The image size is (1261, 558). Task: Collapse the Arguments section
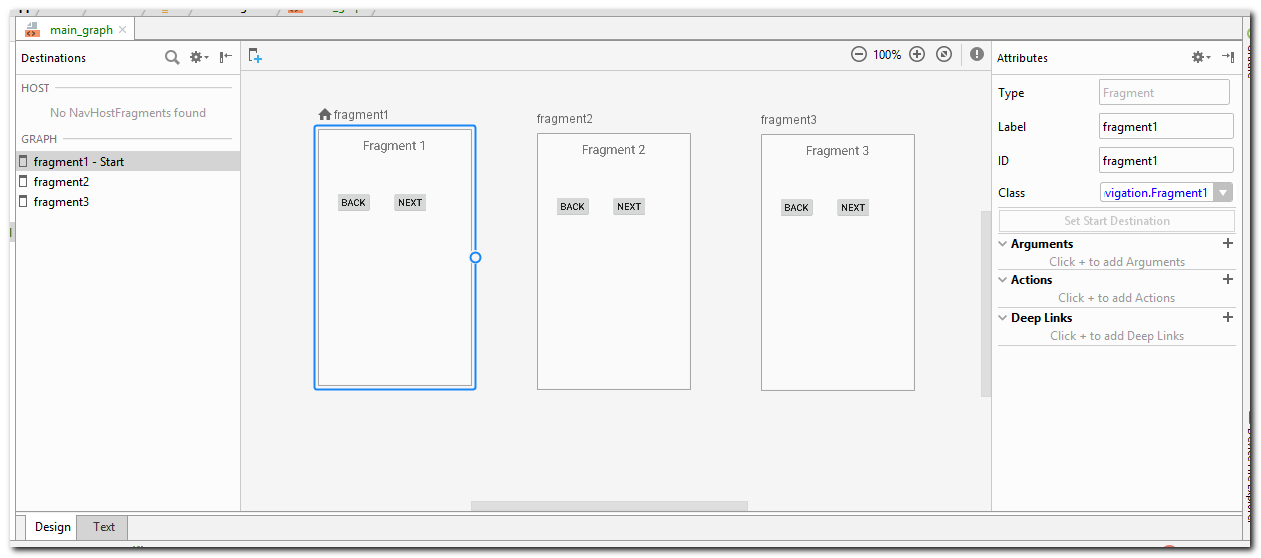(1003, 244)
